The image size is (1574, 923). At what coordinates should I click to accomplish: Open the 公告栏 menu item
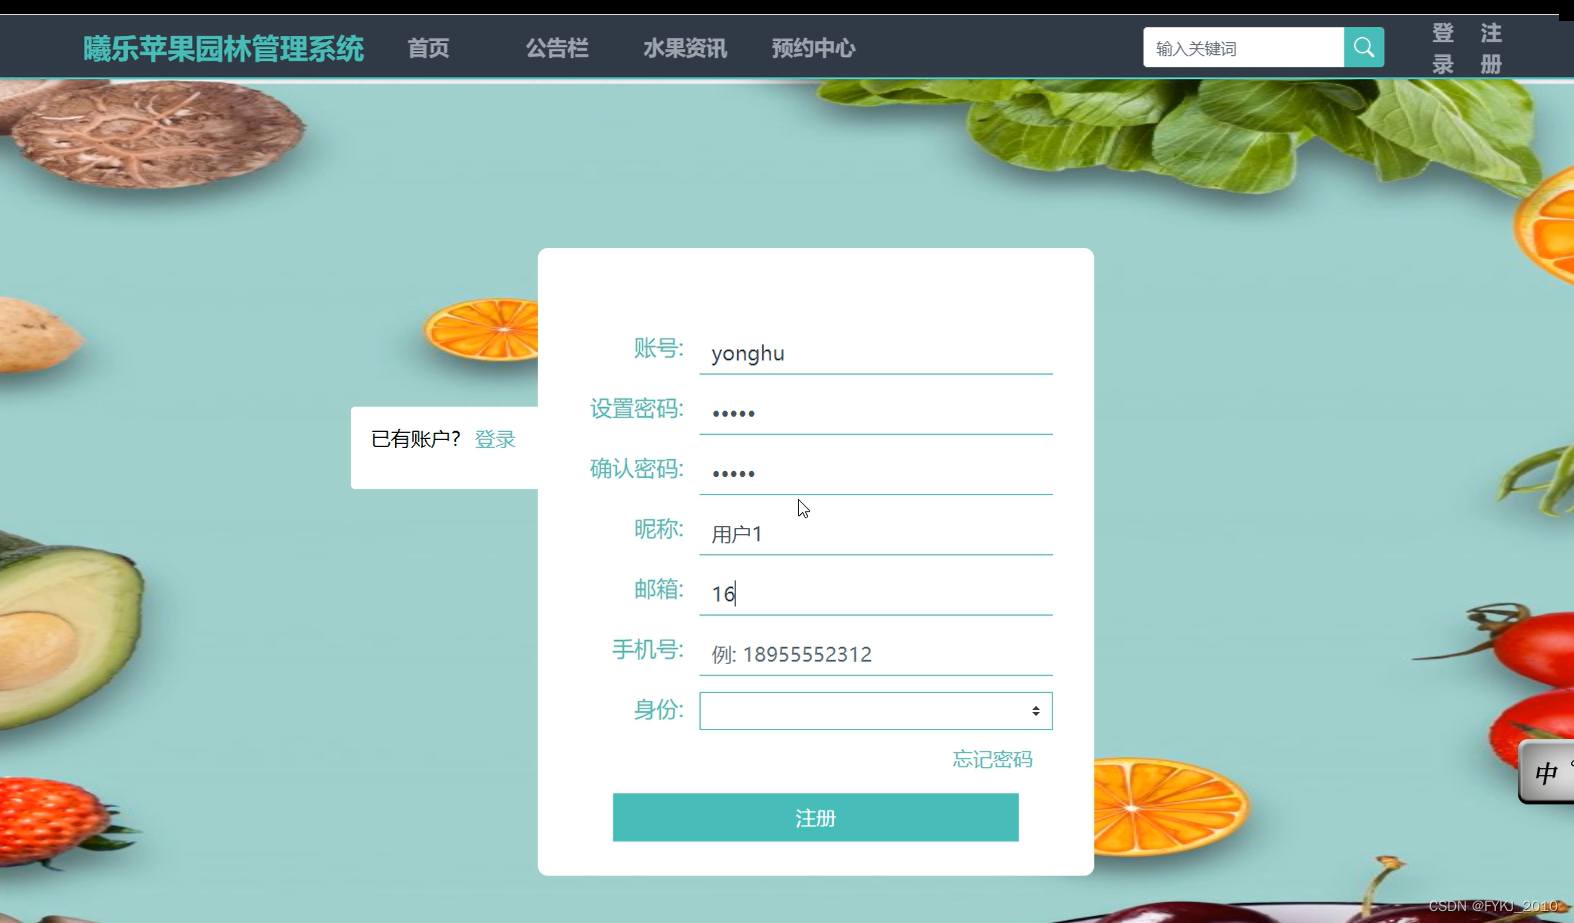tap(557, 48)
